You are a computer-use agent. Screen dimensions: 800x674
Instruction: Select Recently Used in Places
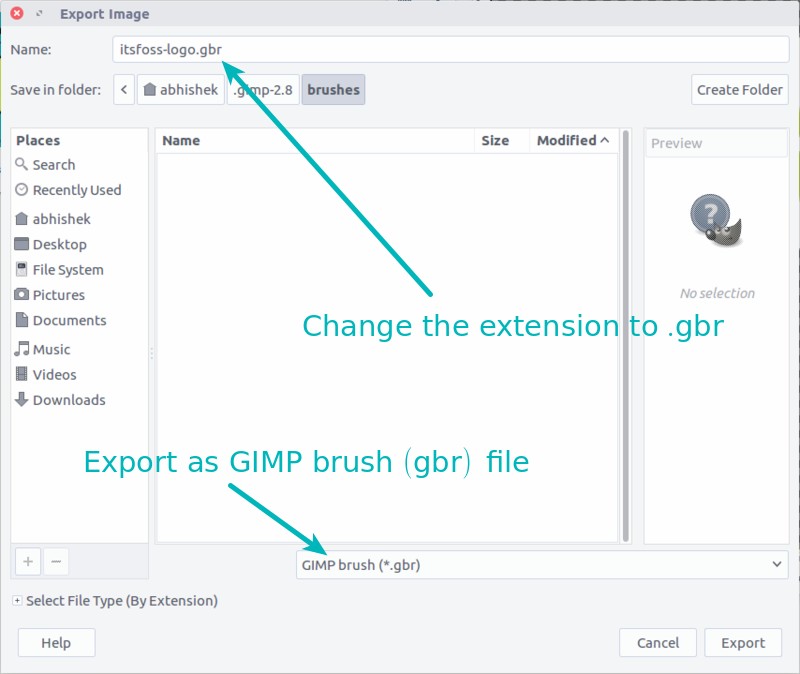[x=77, y=190]
